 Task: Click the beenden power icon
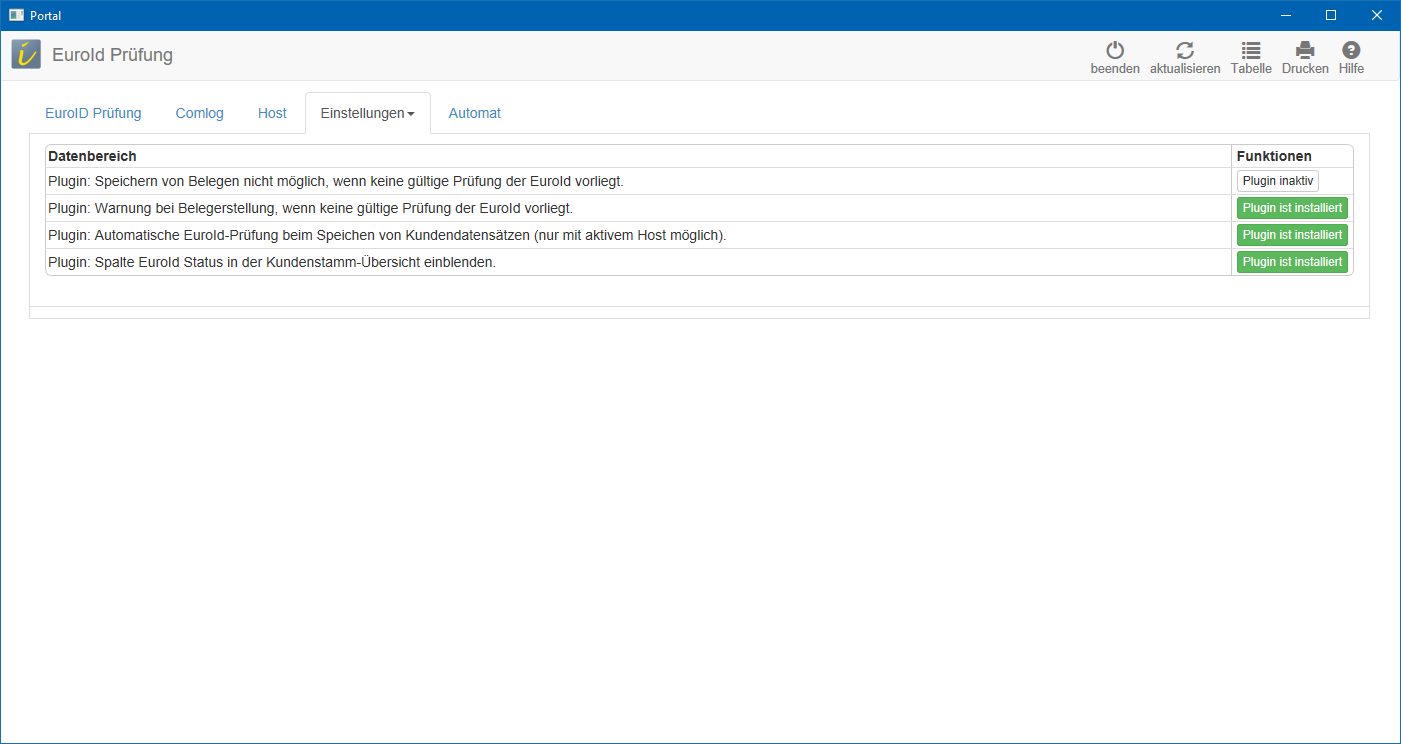1114,51
